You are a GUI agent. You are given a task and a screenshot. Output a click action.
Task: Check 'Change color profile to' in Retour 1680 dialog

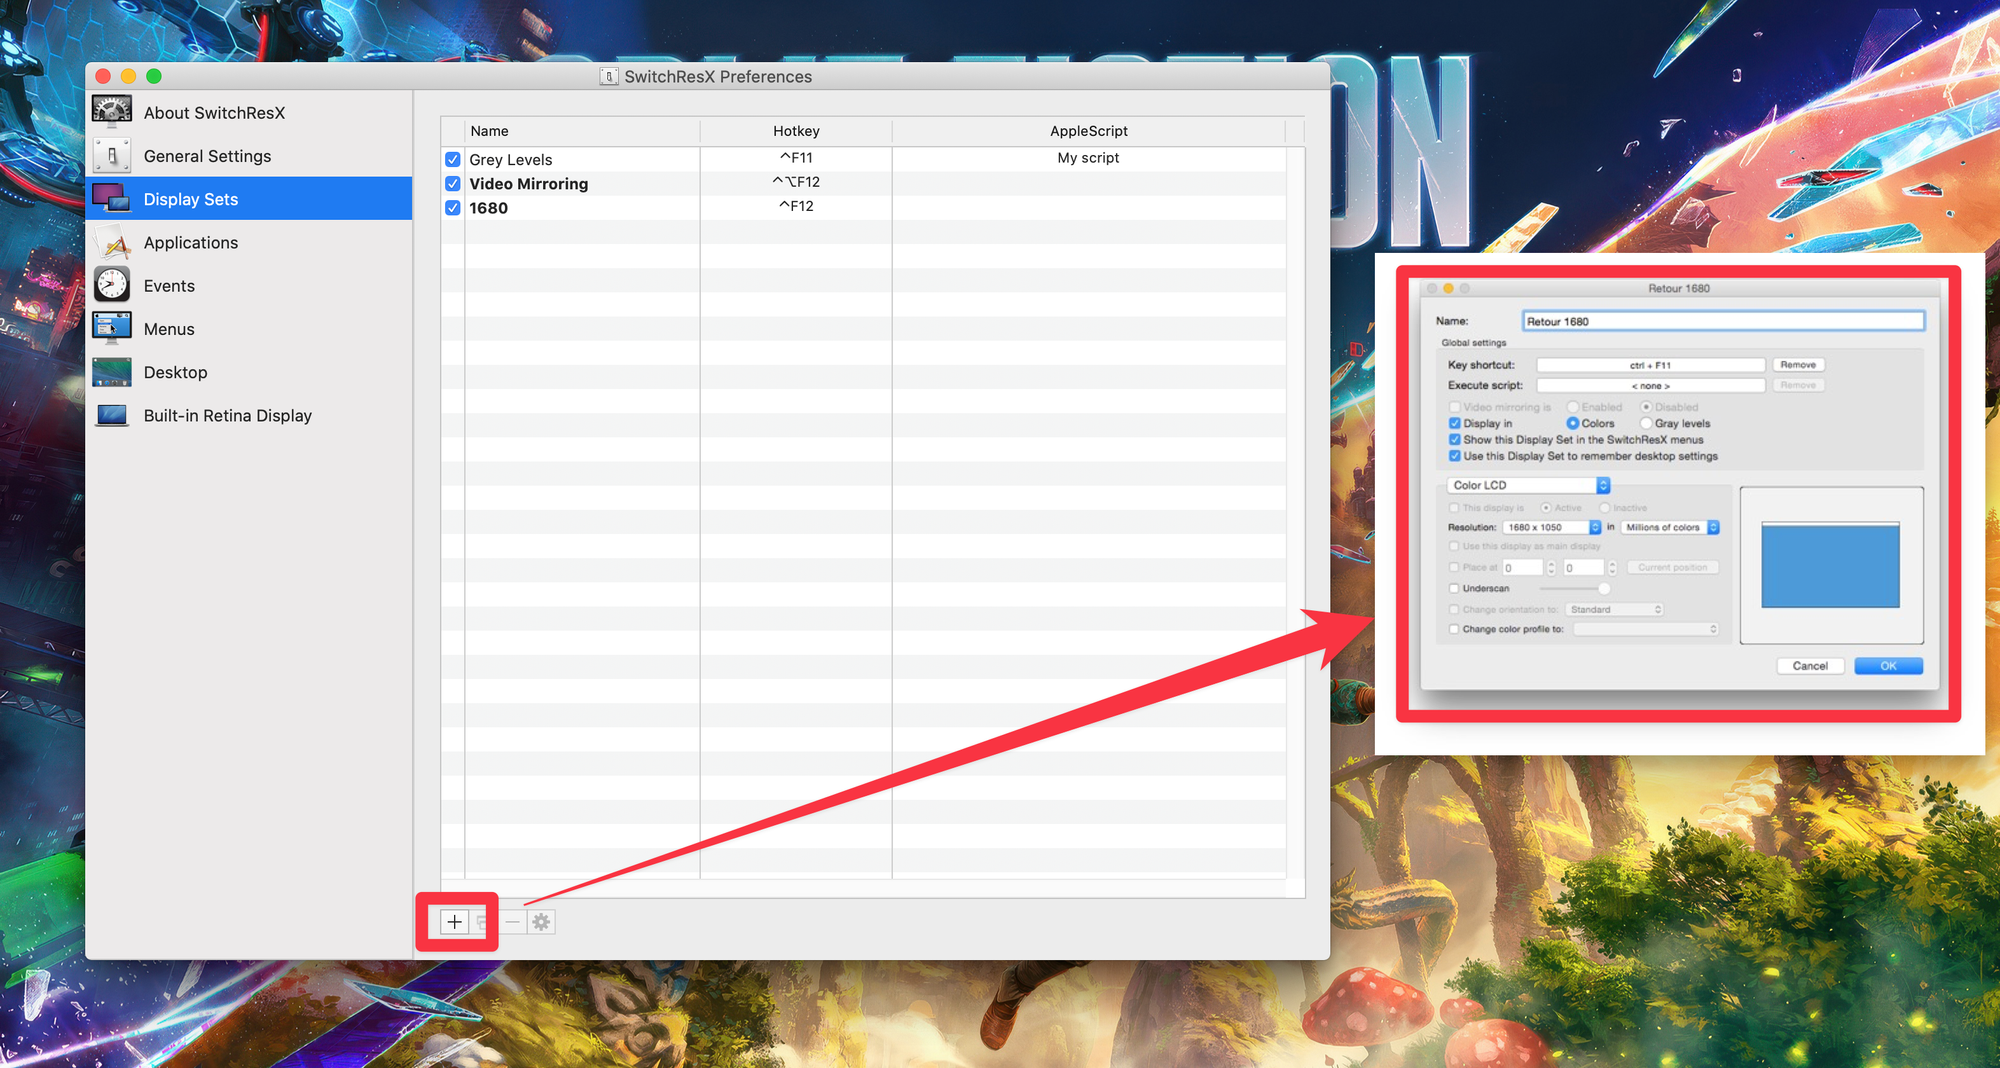1455,629
